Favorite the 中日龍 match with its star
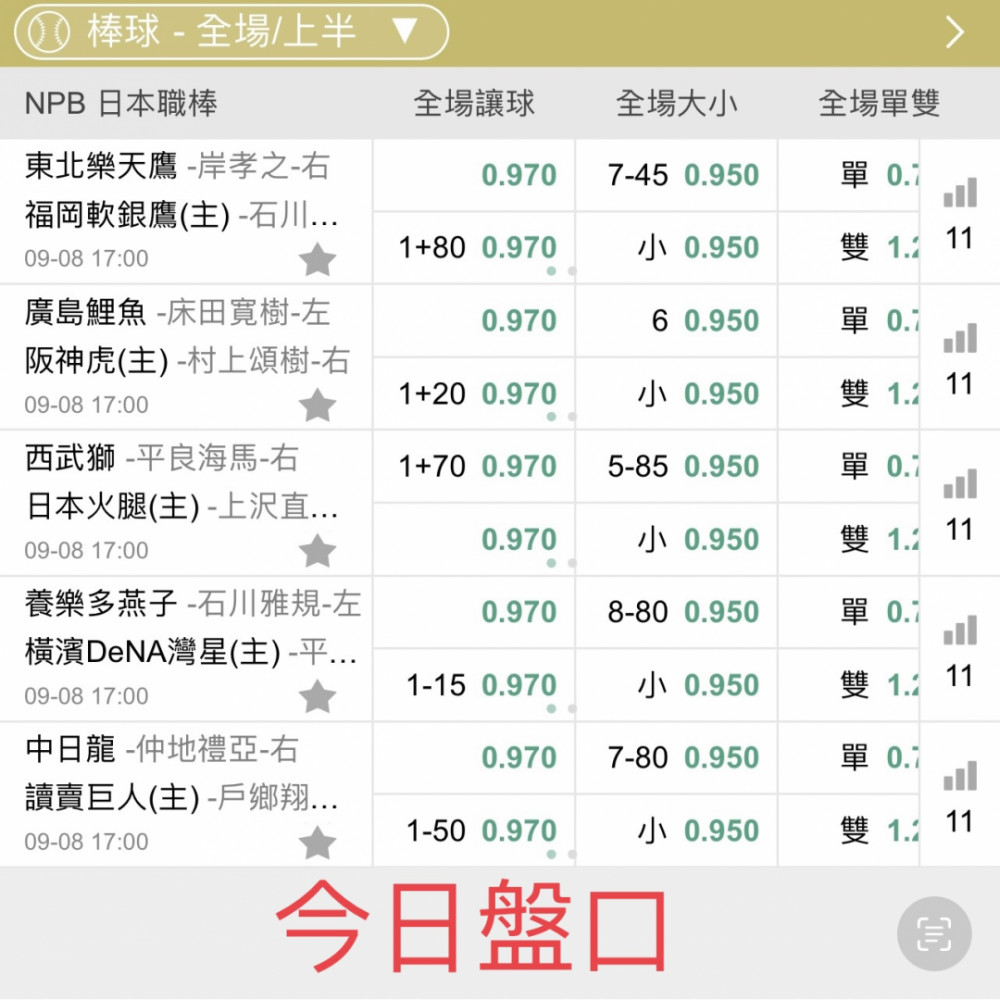The height and width of the screenshot is (1000, 1000). 317,842
